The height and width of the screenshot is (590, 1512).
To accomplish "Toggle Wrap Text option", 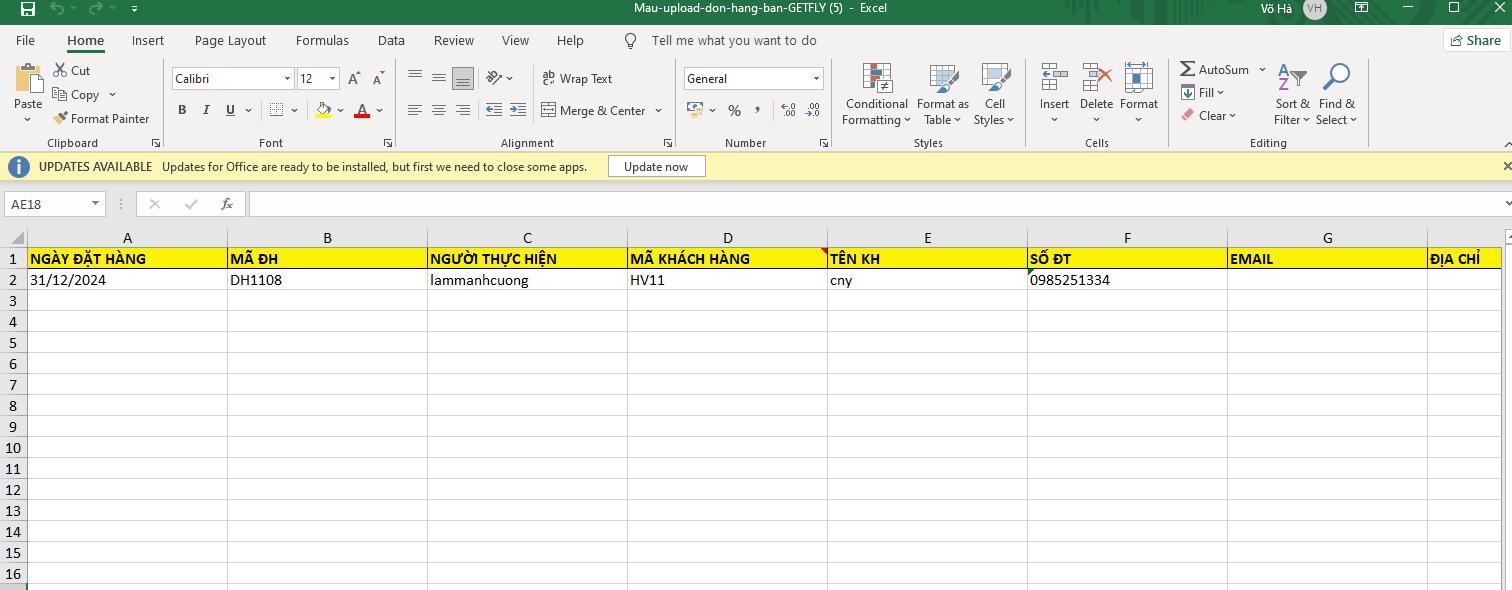I will 577,79.
